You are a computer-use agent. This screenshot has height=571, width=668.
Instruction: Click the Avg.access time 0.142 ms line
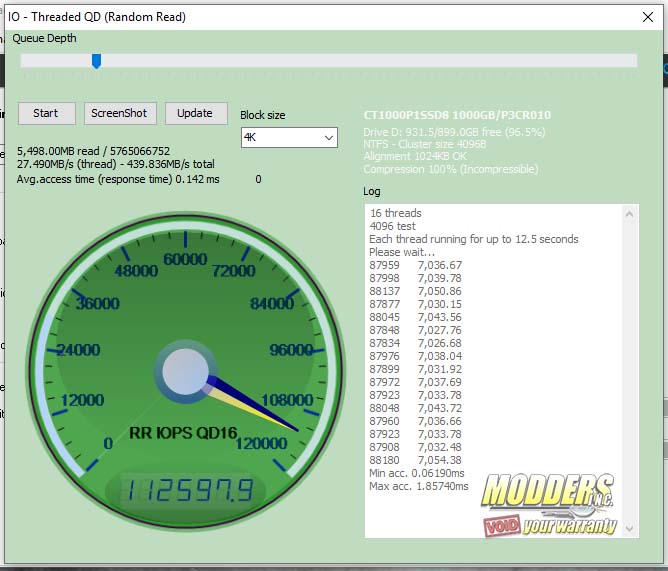(118, 179)
